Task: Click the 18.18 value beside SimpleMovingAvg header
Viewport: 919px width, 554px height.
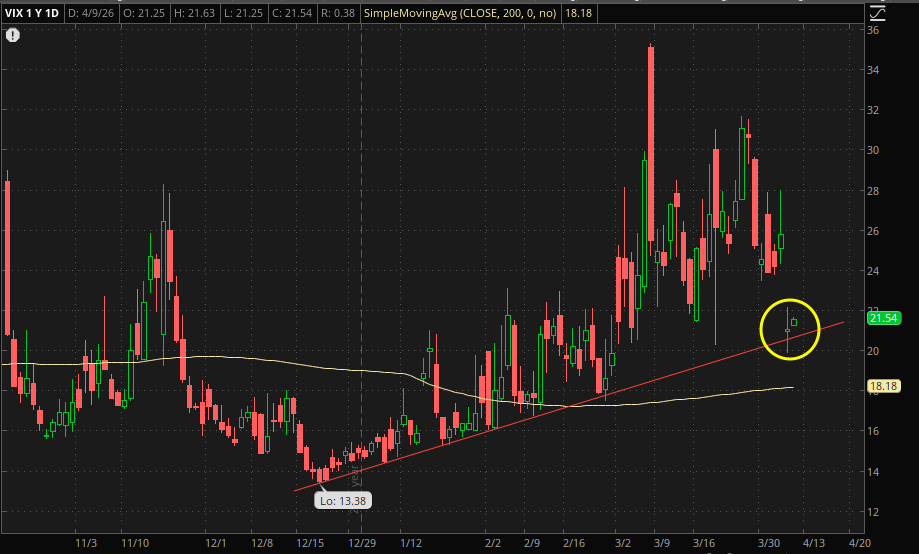Action: point(578,13)
